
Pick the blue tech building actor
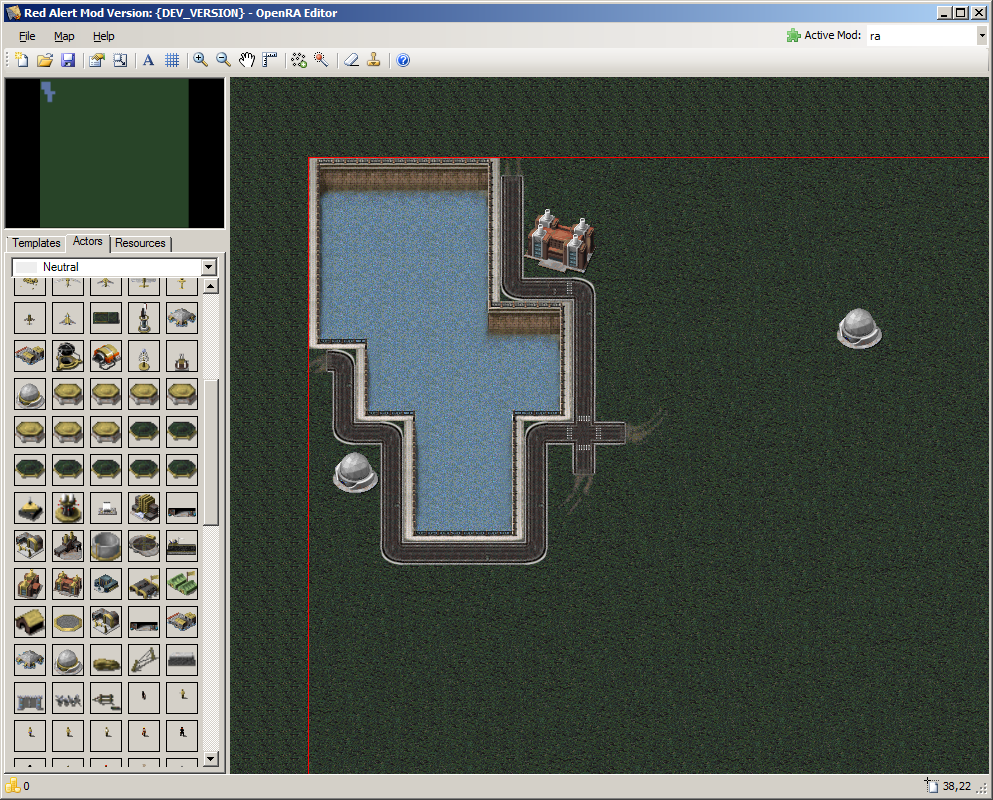[106, 584]
